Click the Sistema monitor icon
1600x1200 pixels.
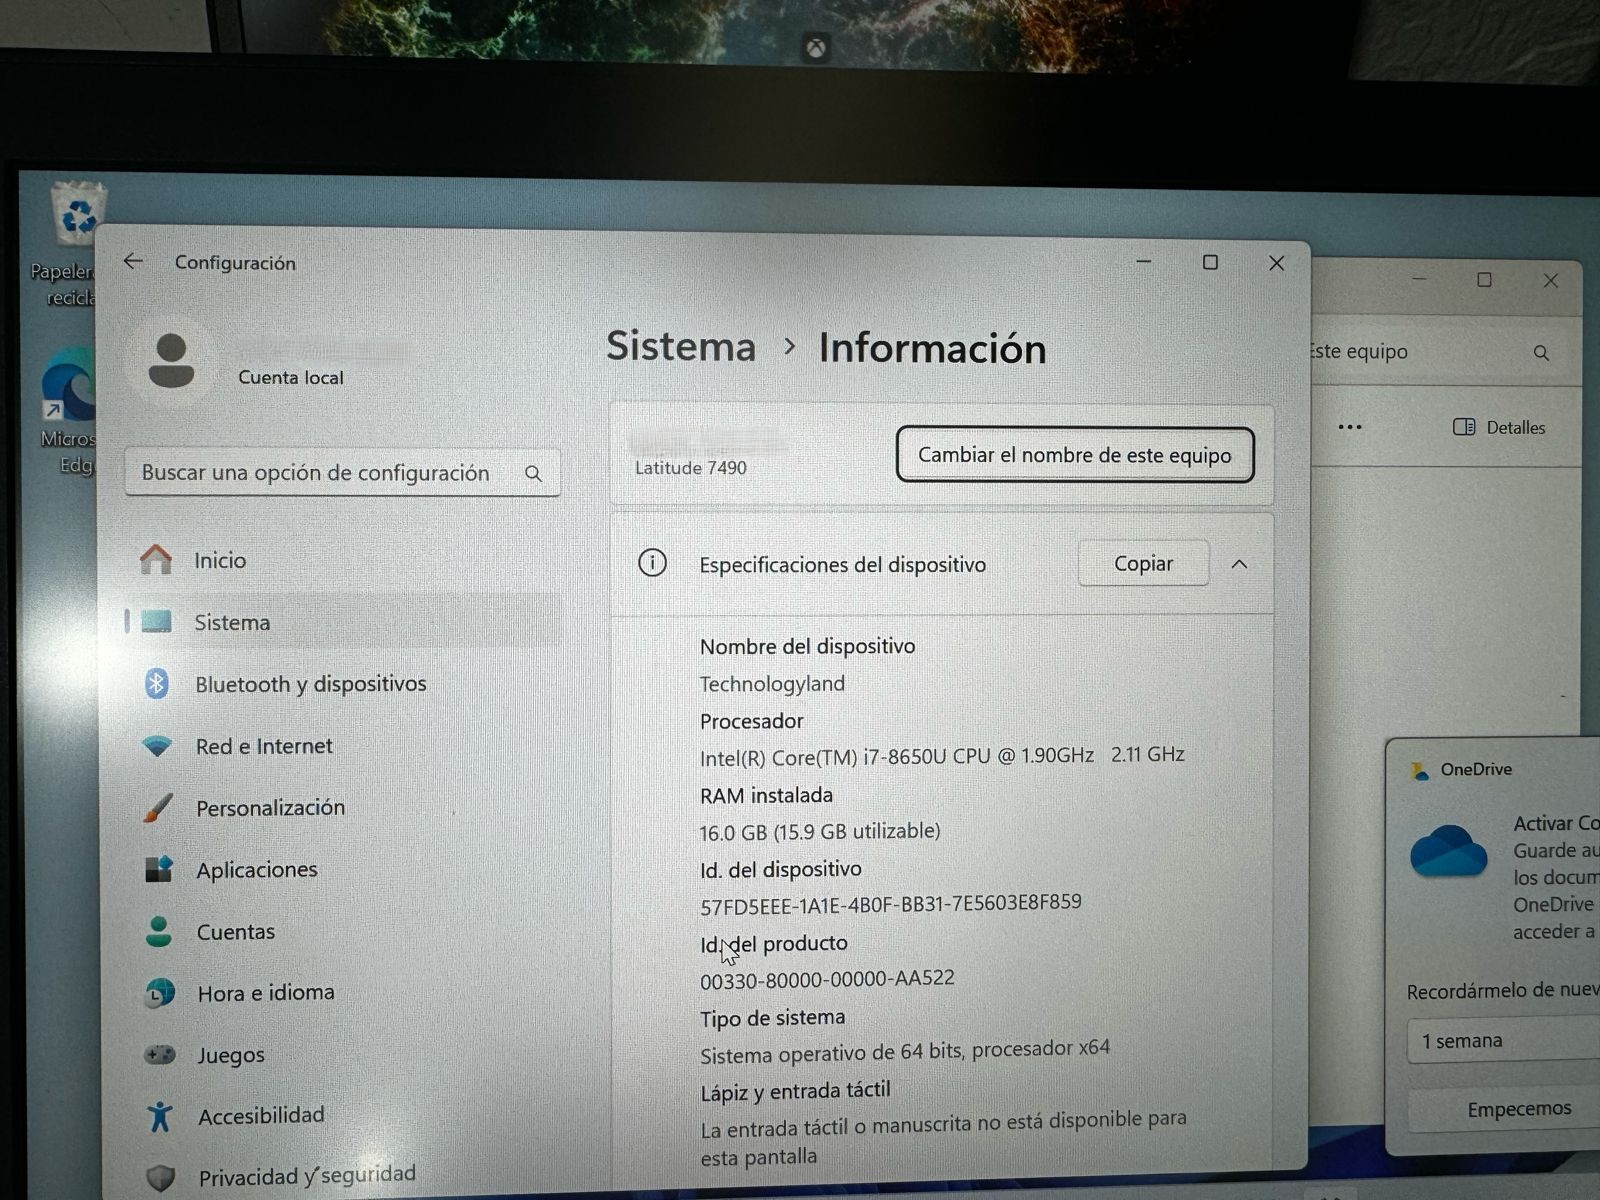pos(157,621)
